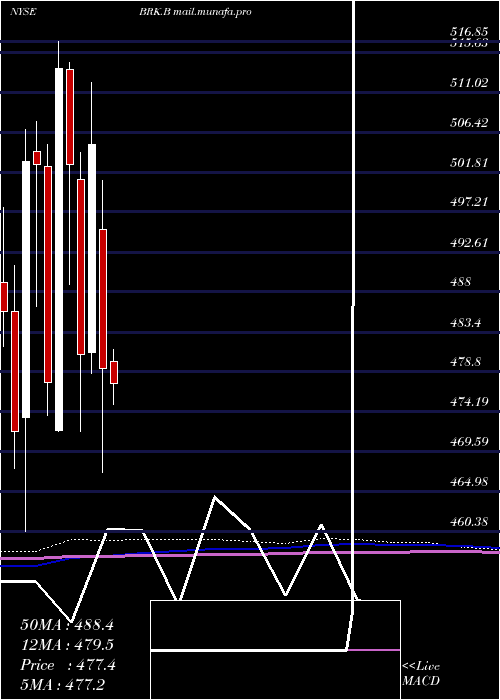Select the 492.61 price axis label
The image size is (500, 700).
click(469, 242)
